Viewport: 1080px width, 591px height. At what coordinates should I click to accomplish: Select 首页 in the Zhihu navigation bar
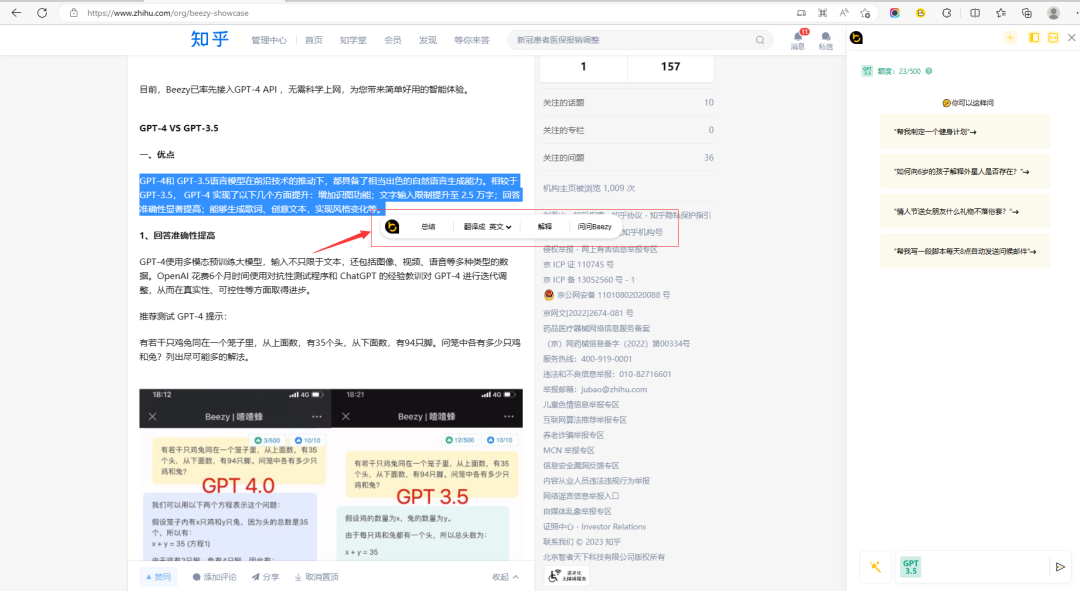point(315,40)
